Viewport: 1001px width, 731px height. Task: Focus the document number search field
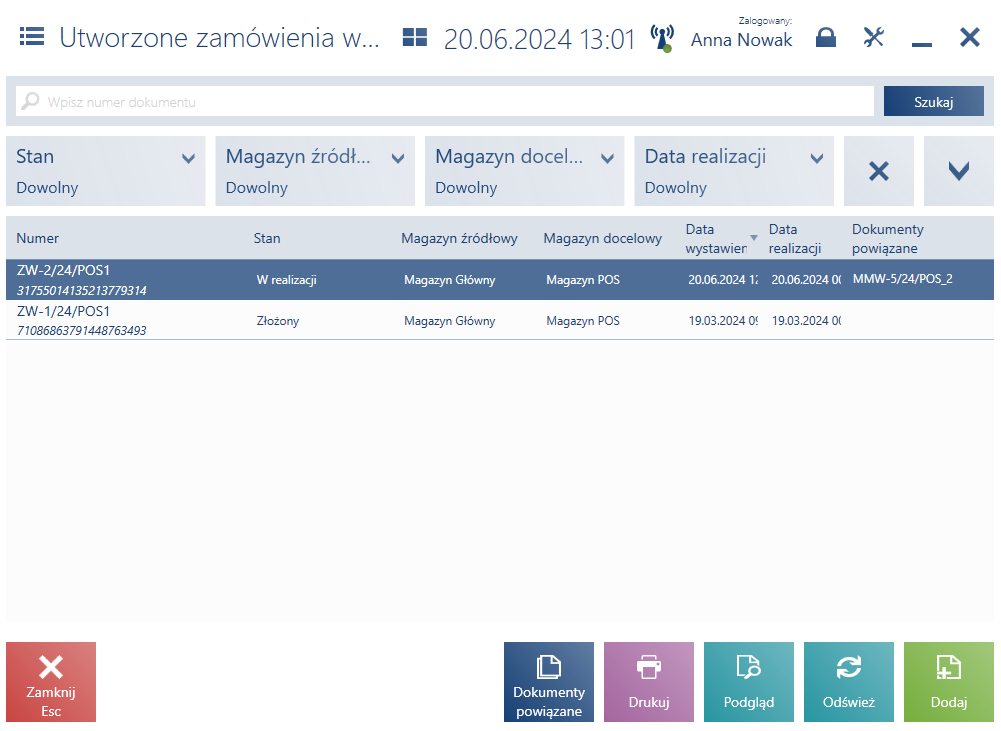(445, 102)
